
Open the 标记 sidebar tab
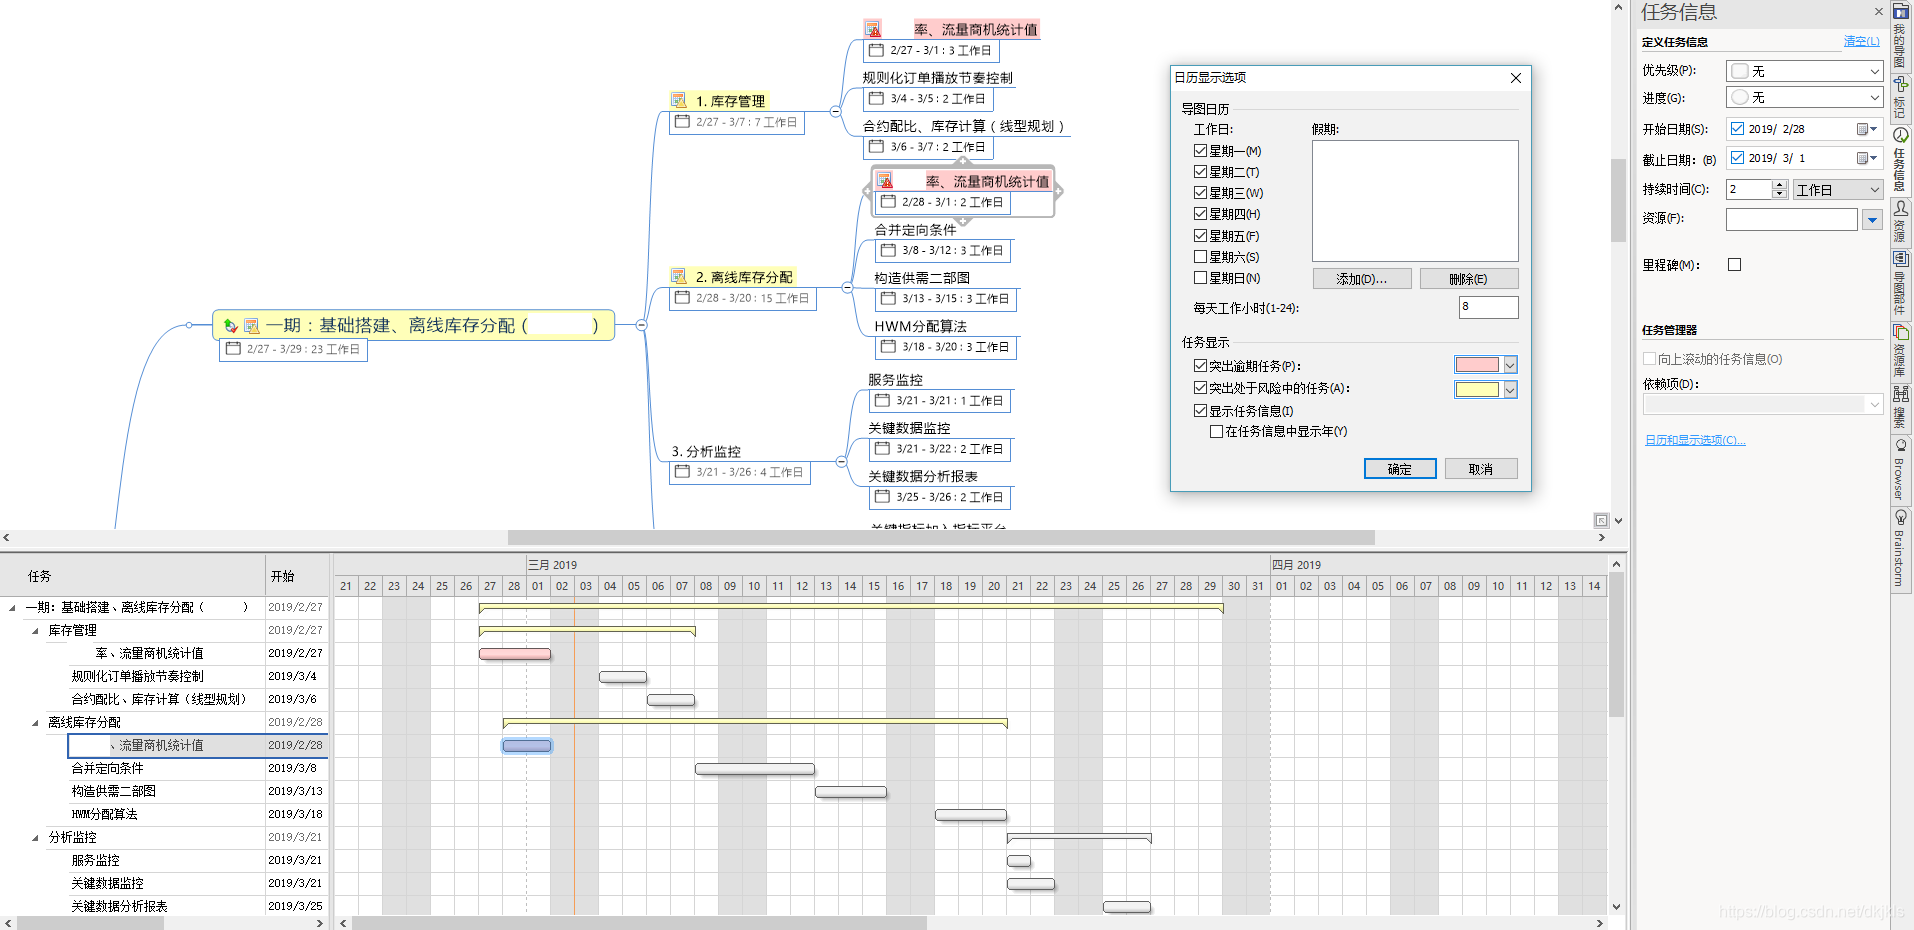coord(1901,97)
